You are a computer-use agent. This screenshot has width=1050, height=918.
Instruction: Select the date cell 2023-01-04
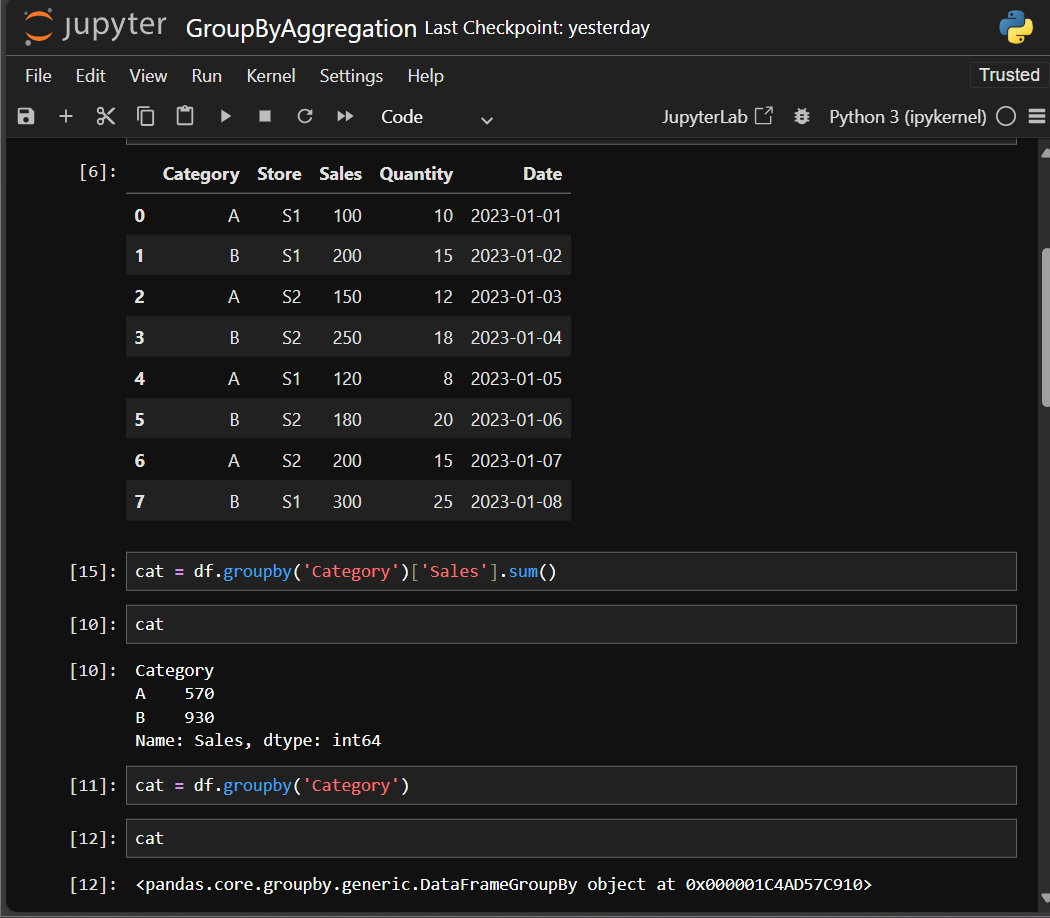click(516, 337)
